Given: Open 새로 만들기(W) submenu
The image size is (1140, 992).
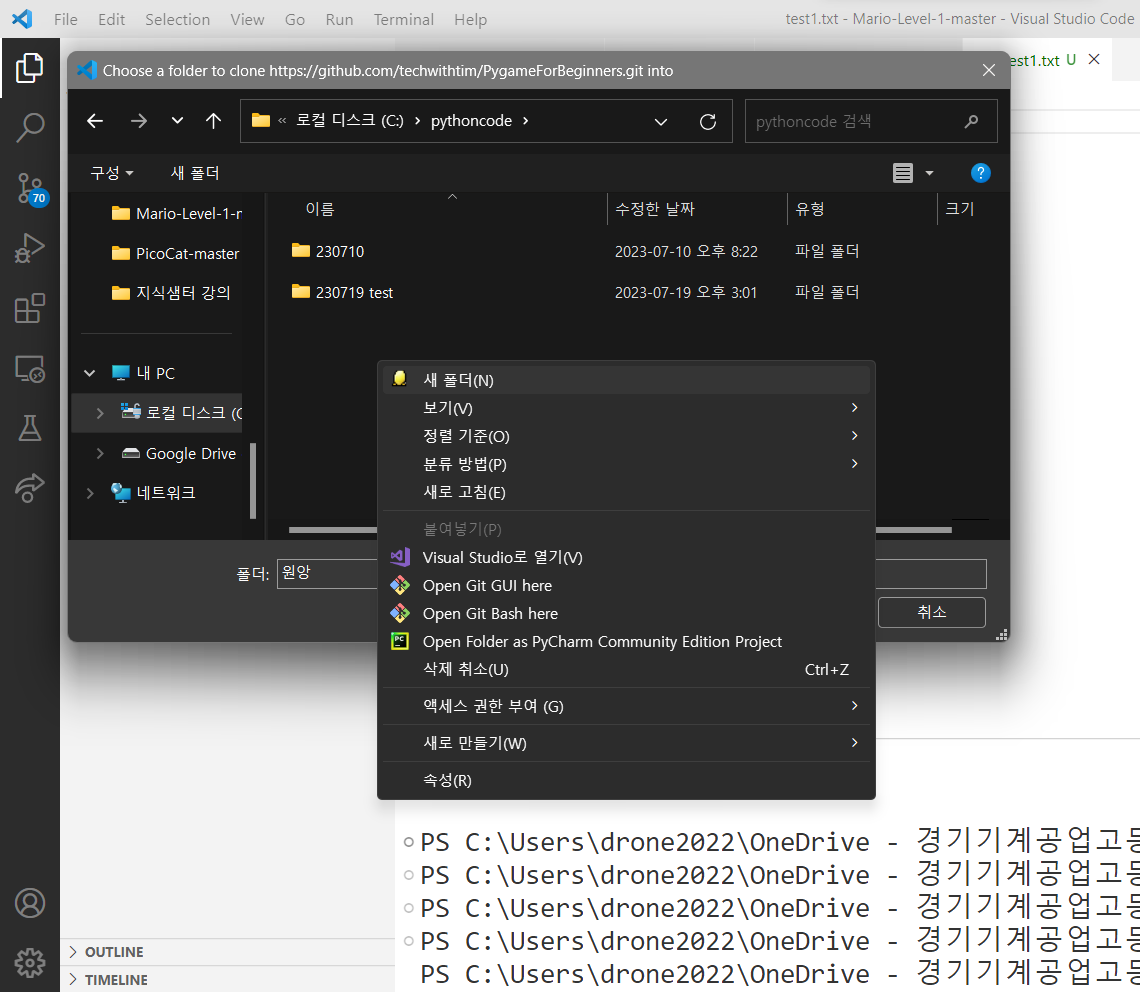Looking at the screenshot, I should tap(627, 743).
